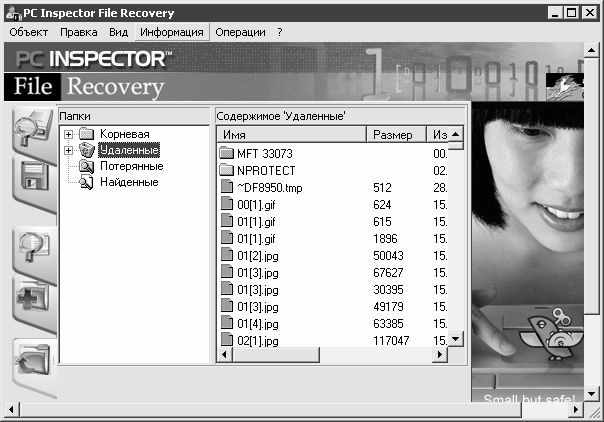
Task: Select the MFT 33073 folder
Action: [264, 153]
